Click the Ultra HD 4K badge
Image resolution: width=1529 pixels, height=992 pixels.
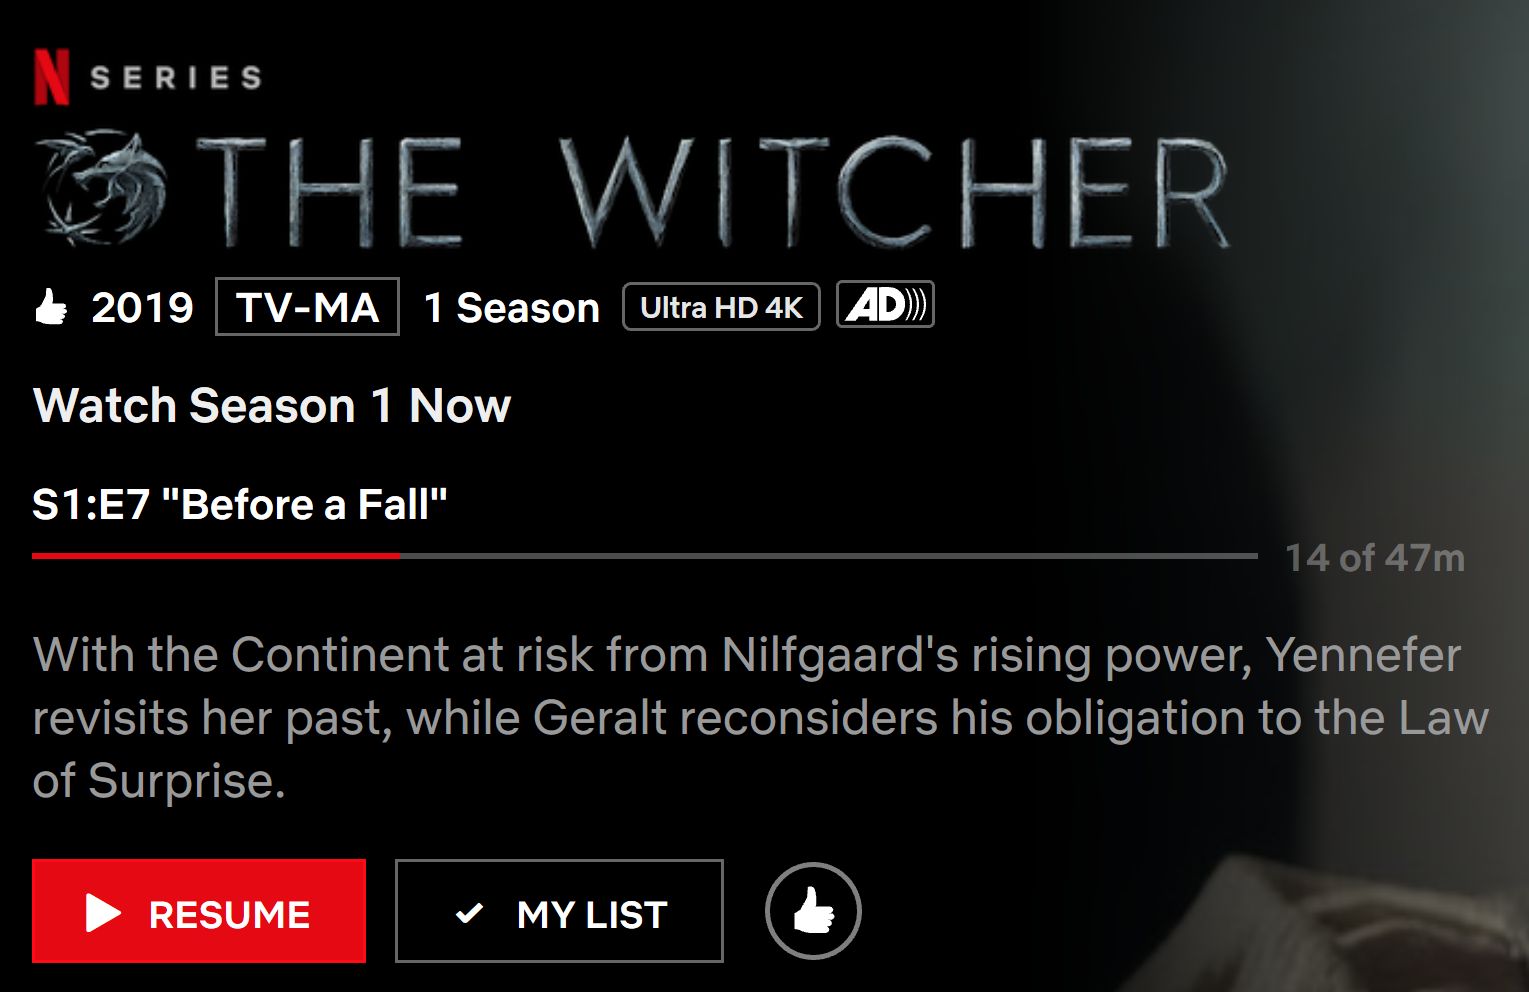[x=721, y=307]
